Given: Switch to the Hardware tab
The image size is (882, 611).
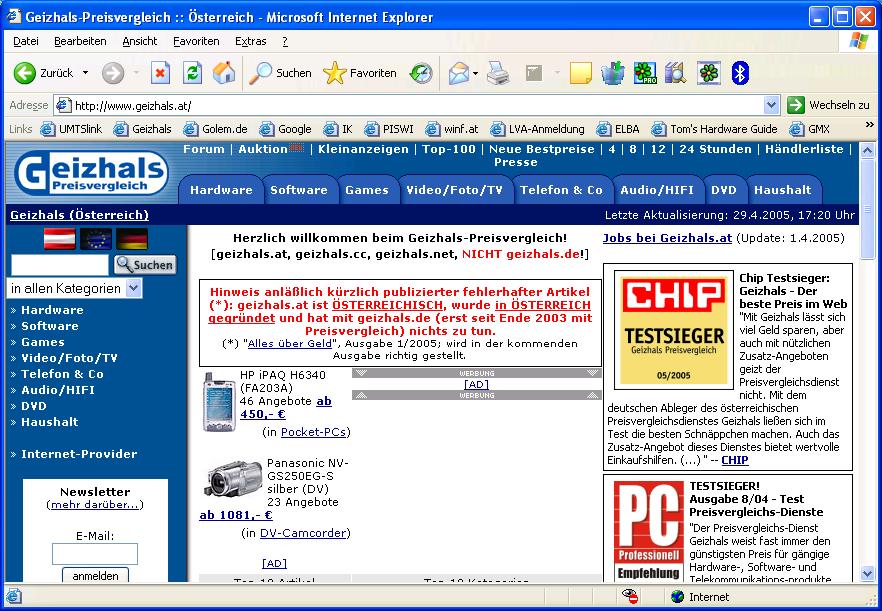Looking at the screenshot, I should coord(221,190).
